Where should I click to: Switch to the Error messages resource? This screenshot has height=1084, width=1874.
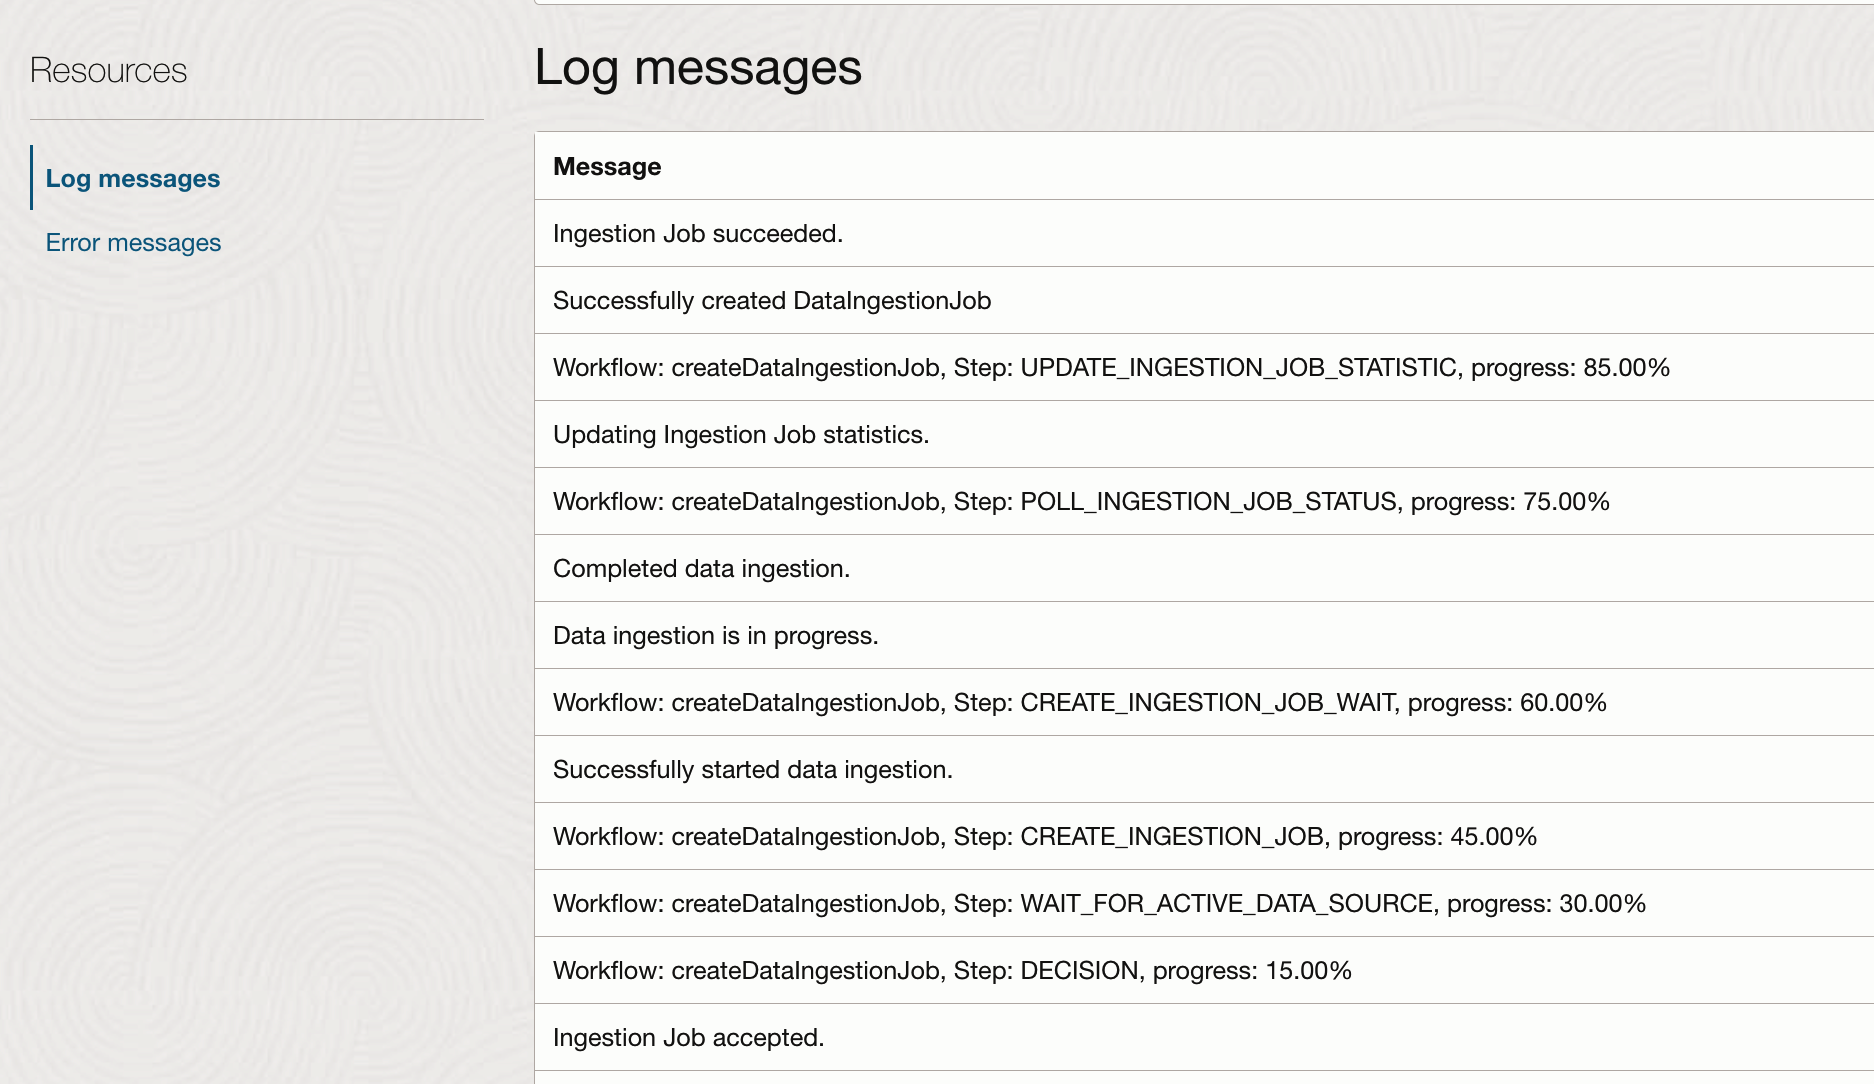(x=133, y=243)
